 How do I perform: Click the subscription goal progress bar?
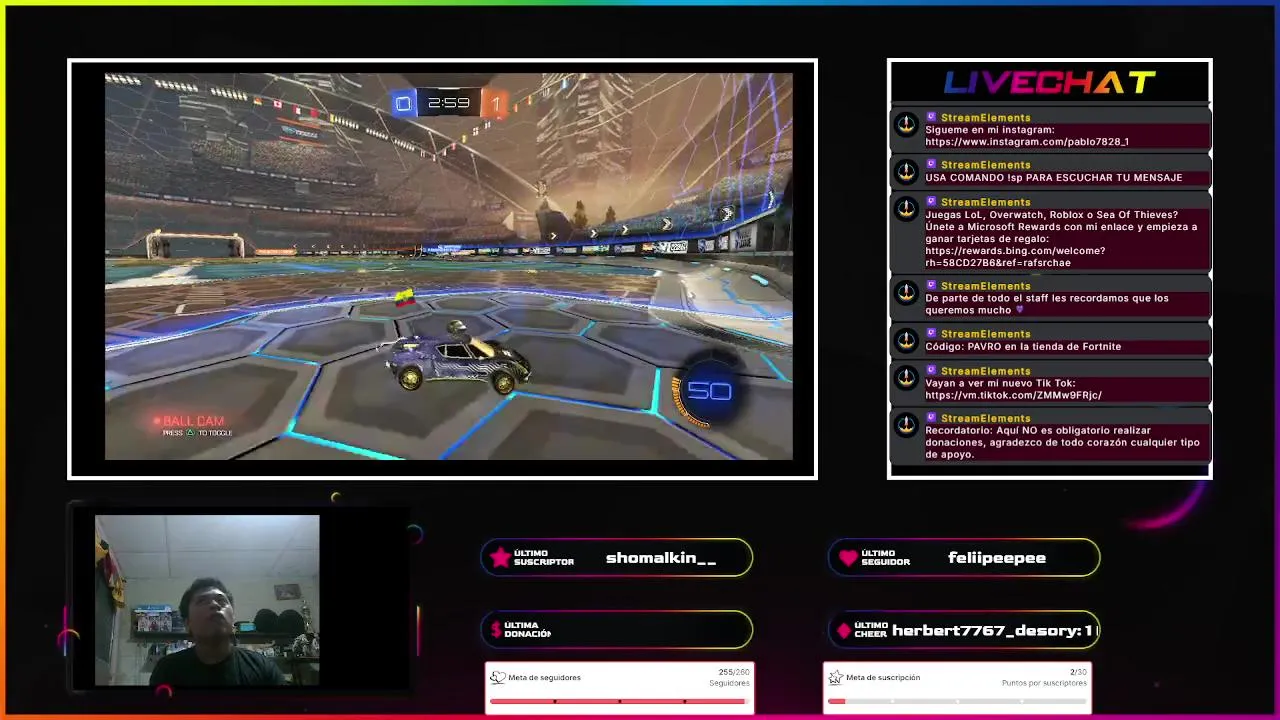click(x=957, y=701)
